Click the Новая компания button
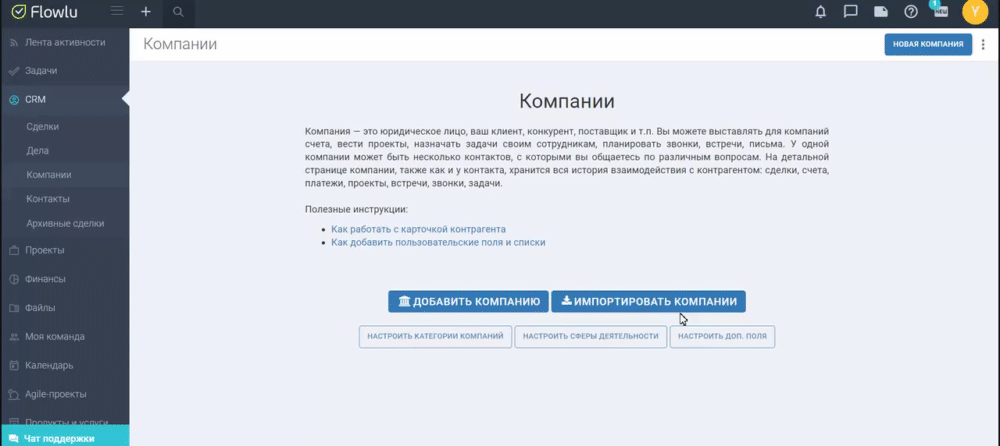The width and height of the screenshot is (1000, 446). (928, 45)
